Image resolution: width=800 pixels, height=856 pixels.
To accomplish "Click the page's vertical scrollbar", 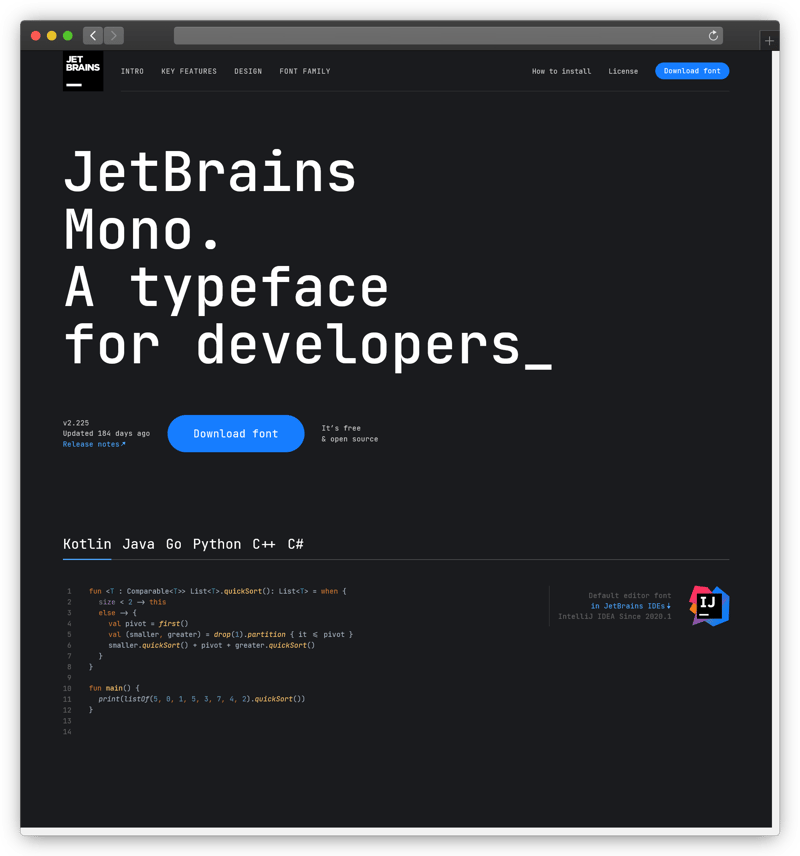I will click(775, 439).
